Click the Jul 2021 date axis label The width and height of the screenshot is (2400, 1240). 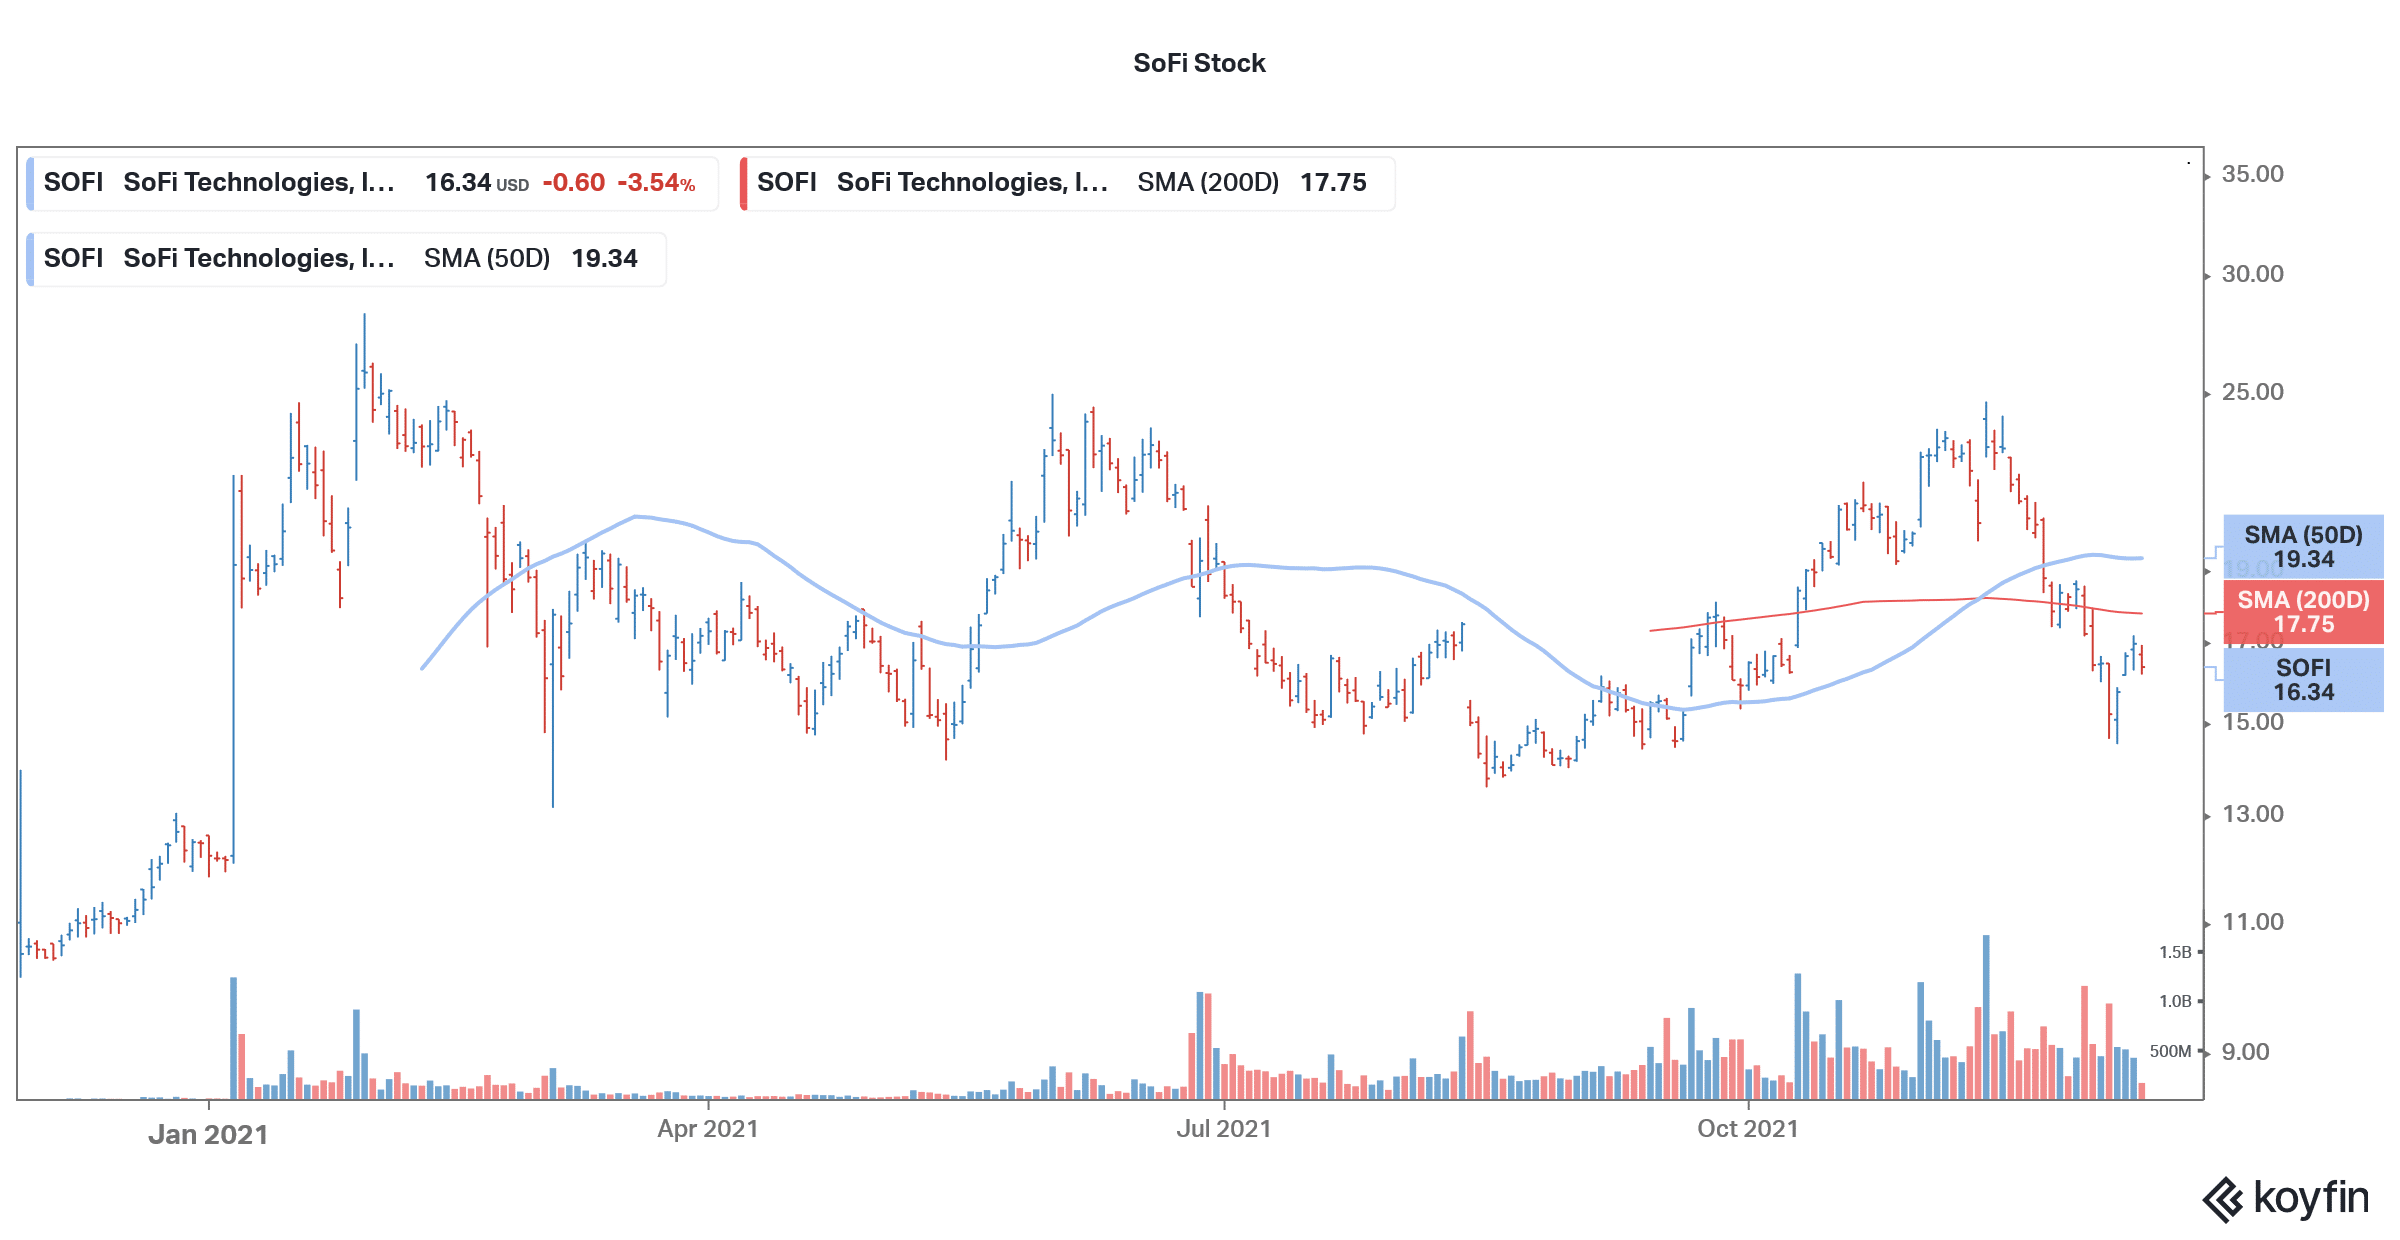(1224, 1129)
